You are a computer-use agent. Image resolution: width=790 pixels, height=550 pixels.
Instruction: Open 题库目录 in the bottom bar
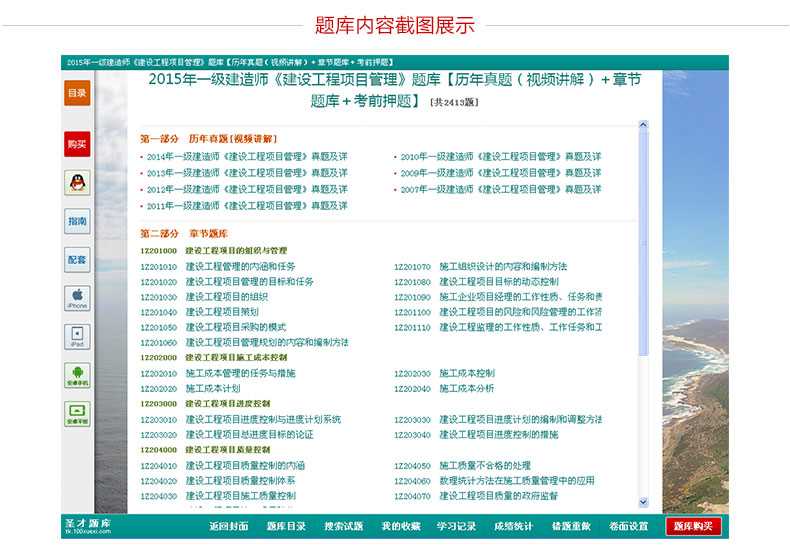point(286,526)
